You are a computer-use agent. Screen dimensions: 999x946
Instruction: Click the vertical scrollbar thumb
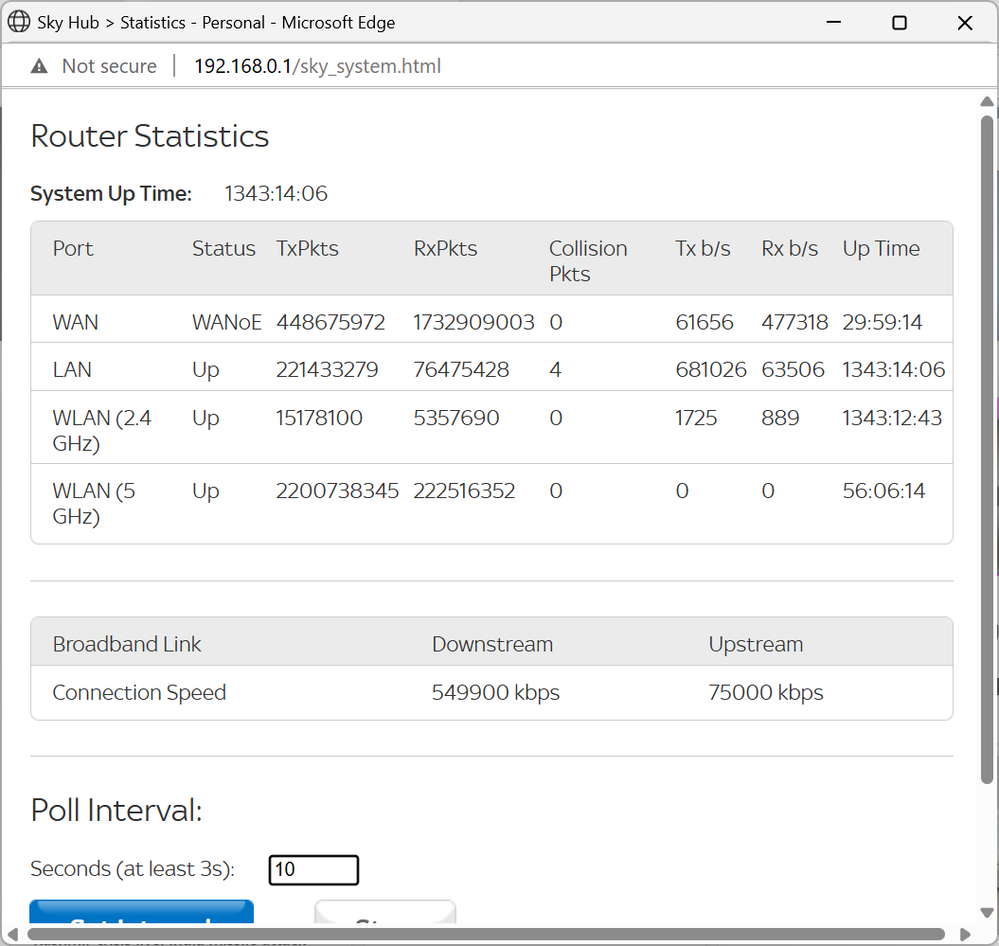pos(987,450)
